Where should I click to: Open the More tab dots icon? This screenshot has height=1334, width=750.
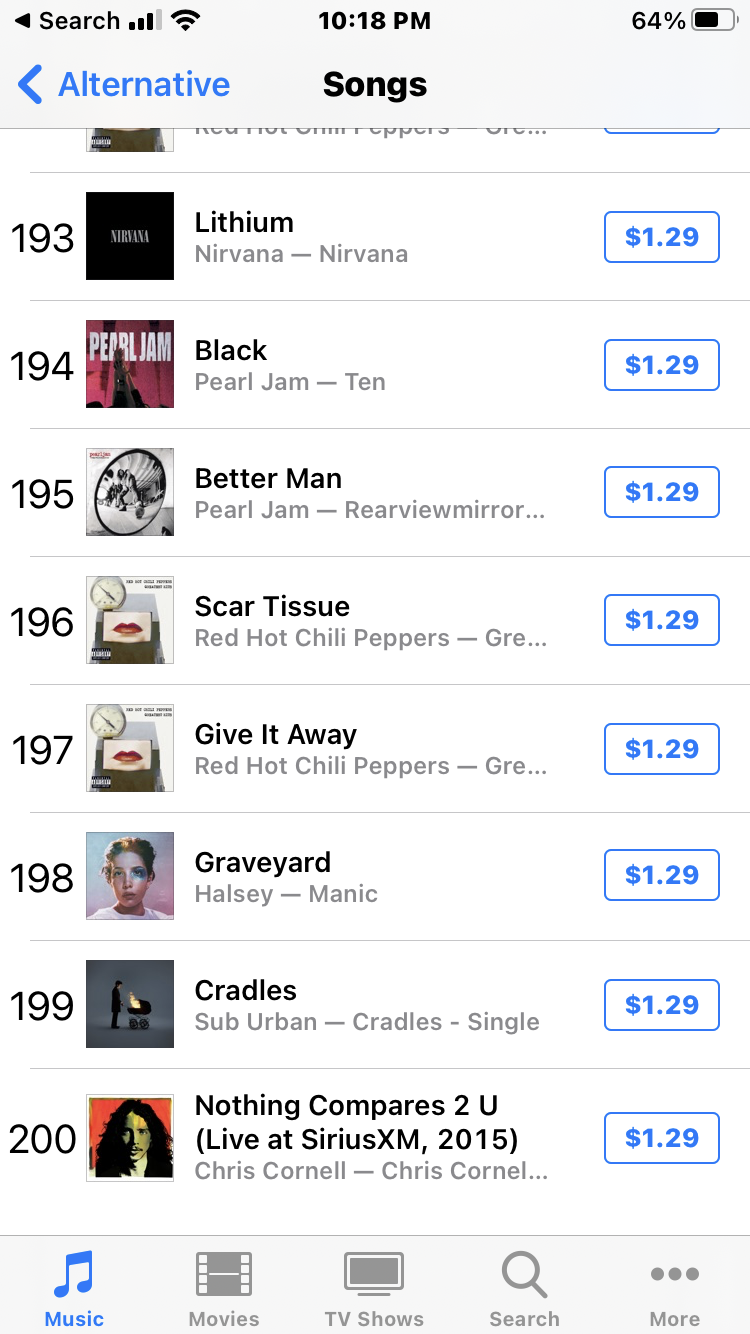[x=675, y=1275]
